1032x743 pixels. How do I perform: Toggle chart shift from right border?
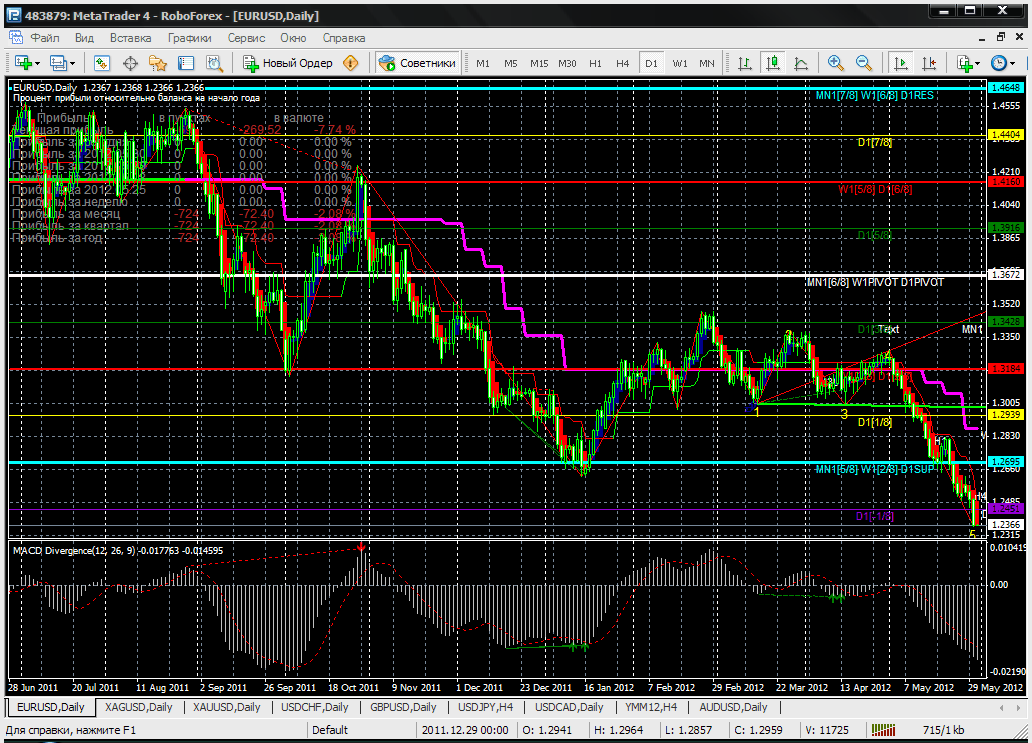pyautogui.click(x=928, y=63)
